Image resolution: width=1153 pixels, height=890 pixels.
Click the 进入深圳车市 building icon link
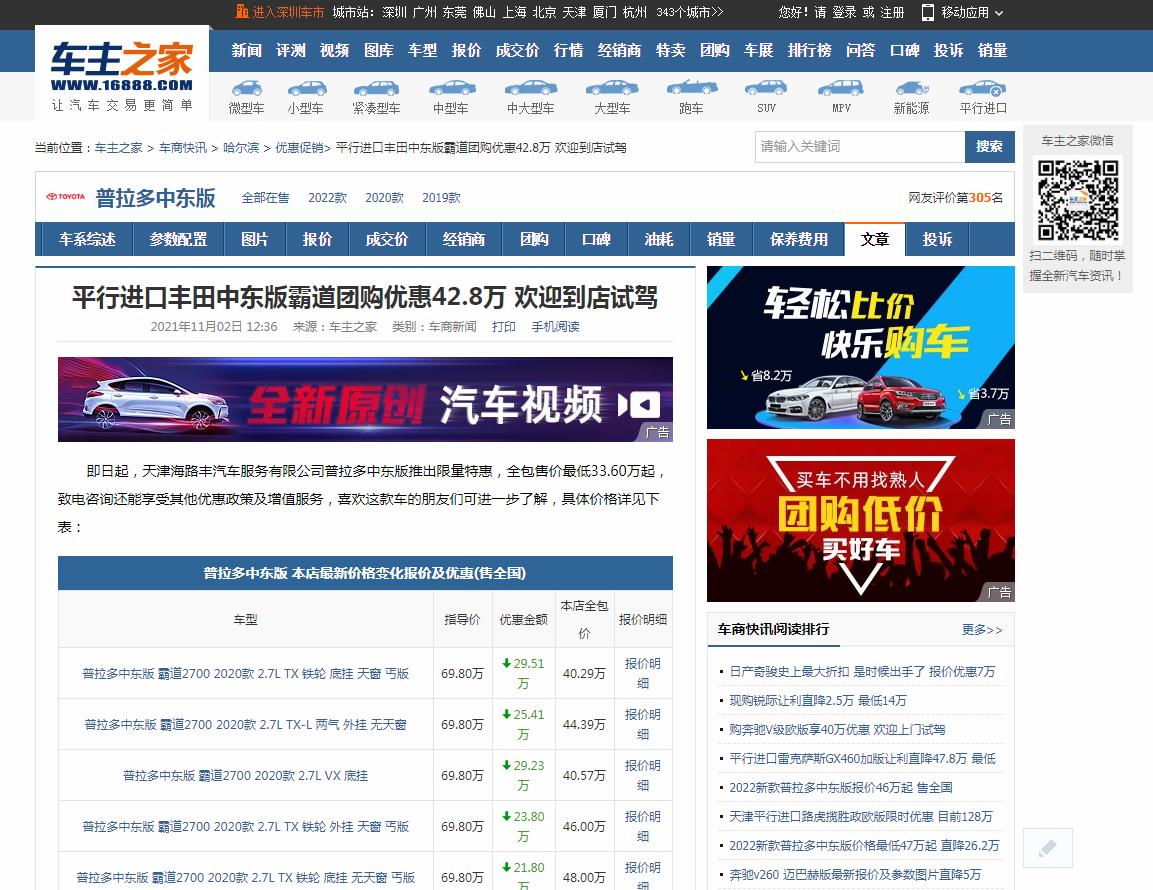[x=279, y=12]
